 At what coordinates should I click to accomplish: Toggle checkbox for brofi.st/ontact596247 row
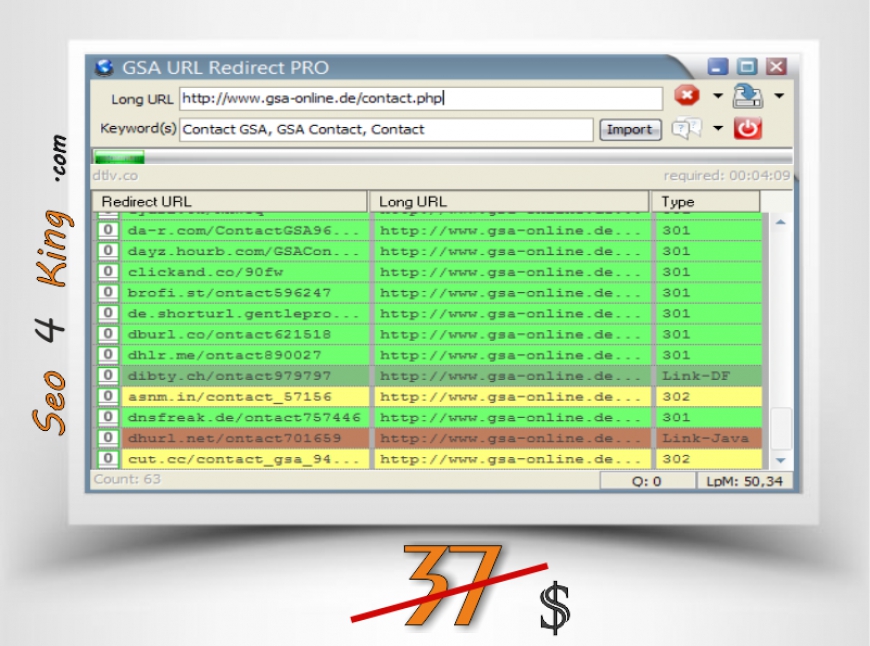(x=108, y=292)
